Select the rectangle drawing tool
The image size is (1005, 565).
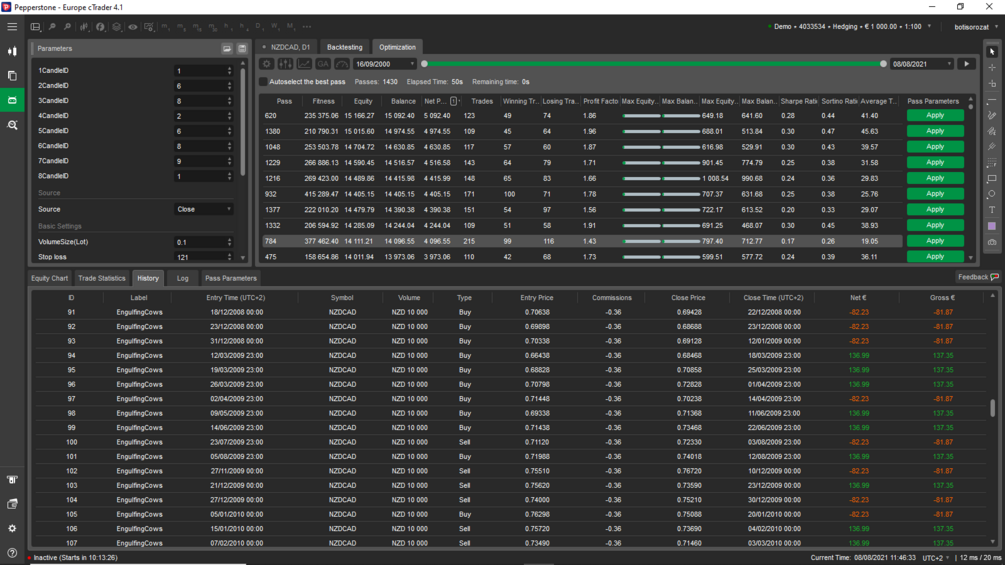point(992,179)
